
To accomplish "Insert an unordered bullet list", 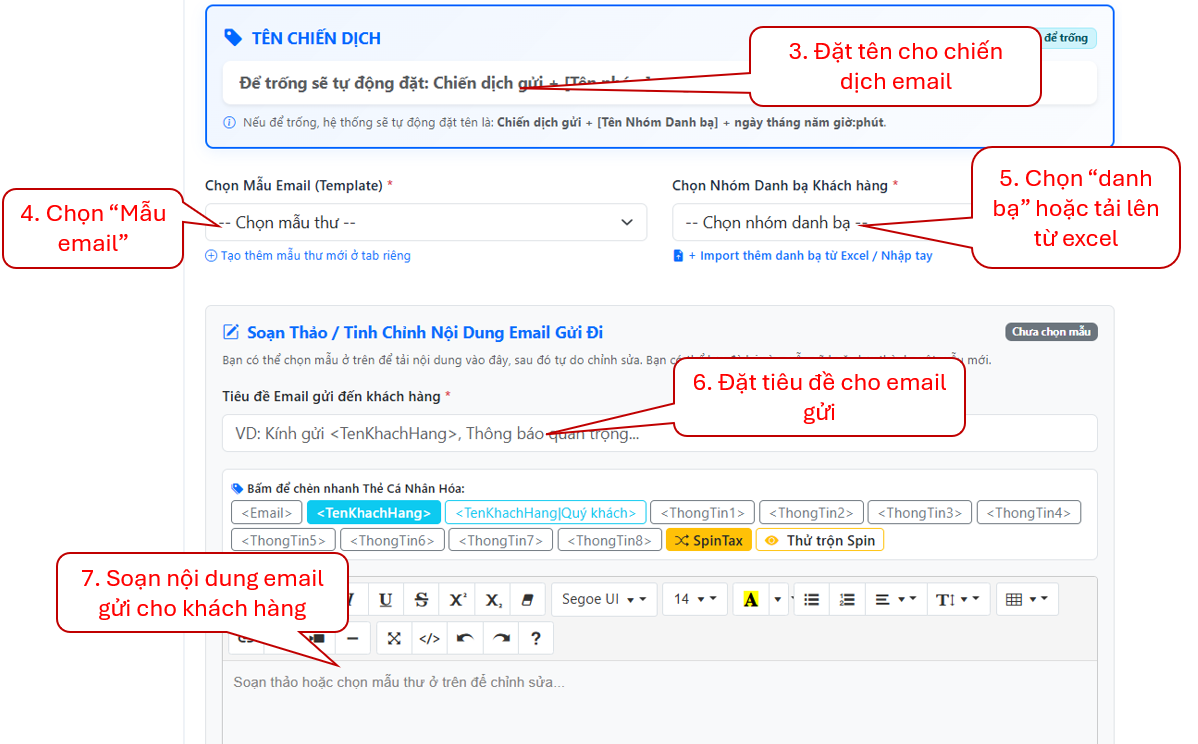I will click(x=811, y=600).
